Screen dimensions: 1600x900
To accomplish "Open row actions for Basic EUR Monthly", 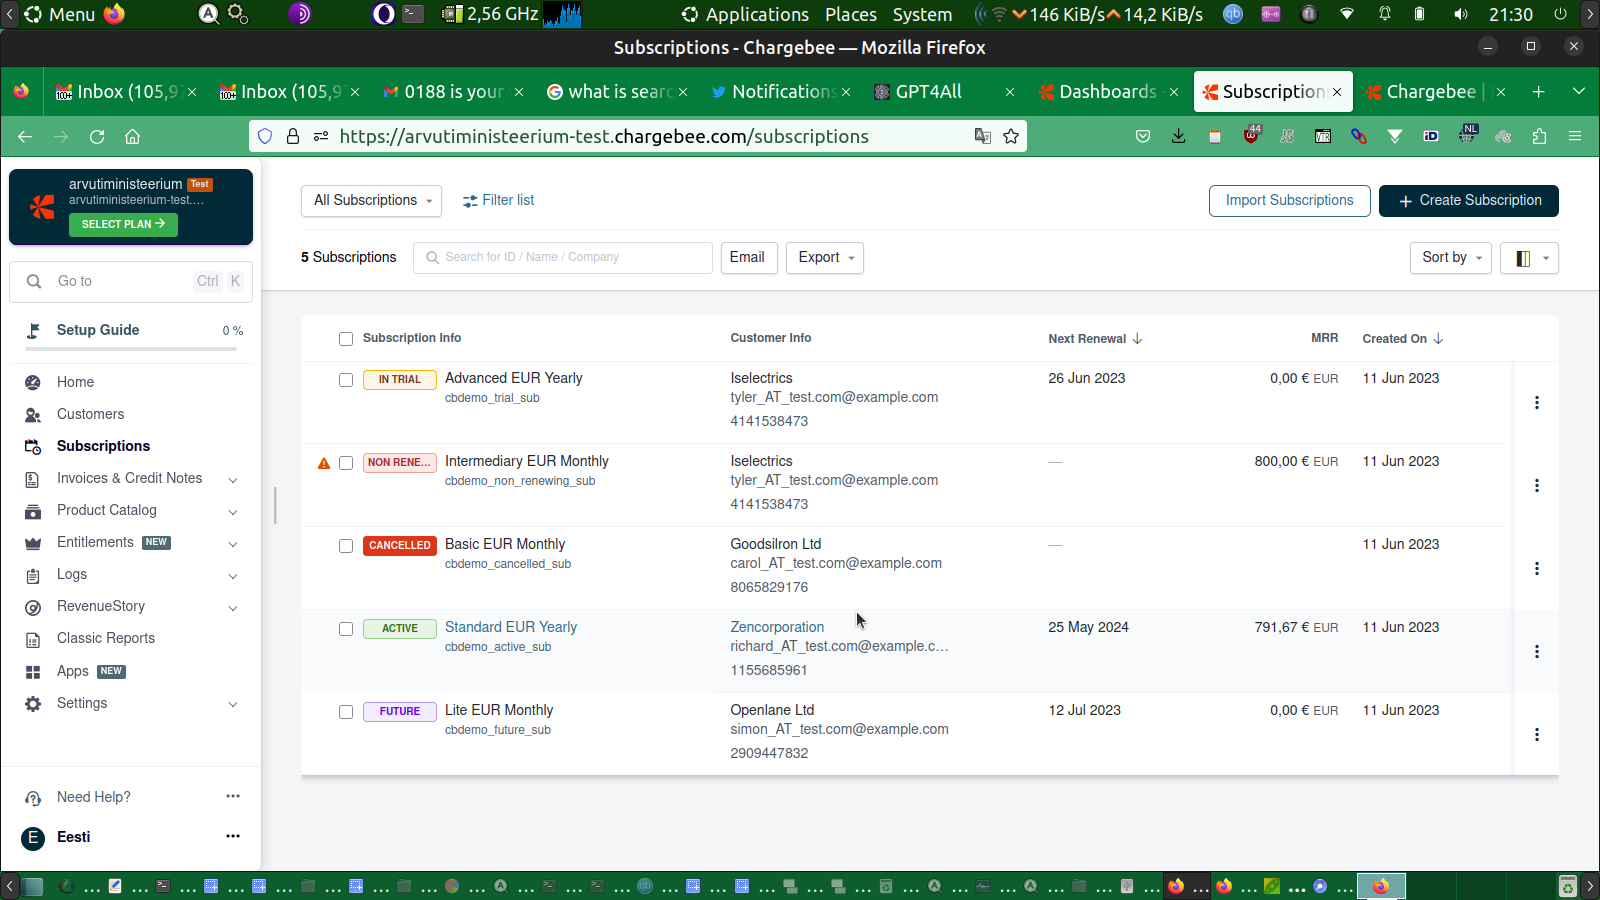I will (x=1537, y=569).
